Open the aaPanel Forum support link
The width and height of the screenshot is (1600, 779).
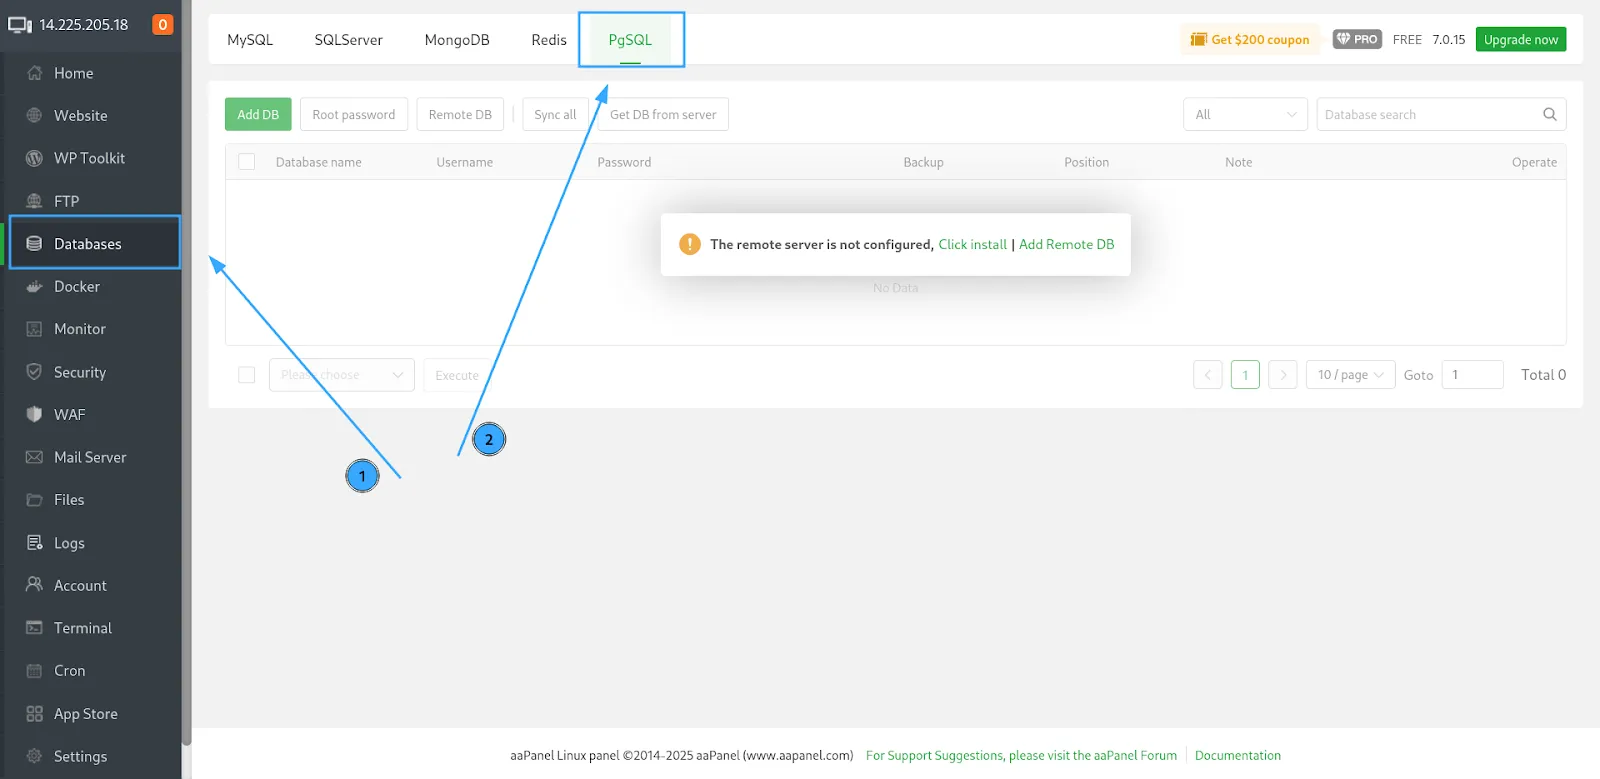pos(1021,755)
